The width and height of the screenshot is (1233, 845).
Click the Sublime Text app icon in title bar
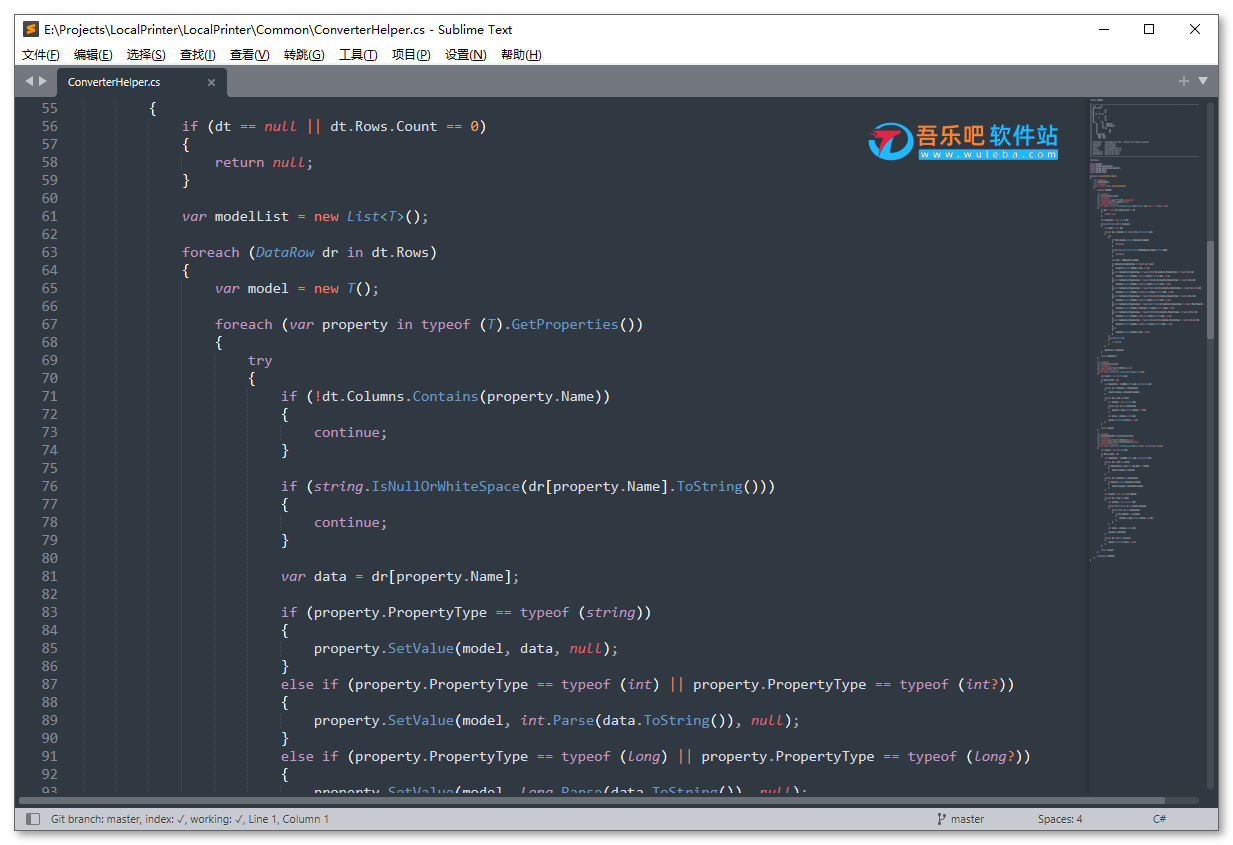pyautogui.click(x=31, y=29)
